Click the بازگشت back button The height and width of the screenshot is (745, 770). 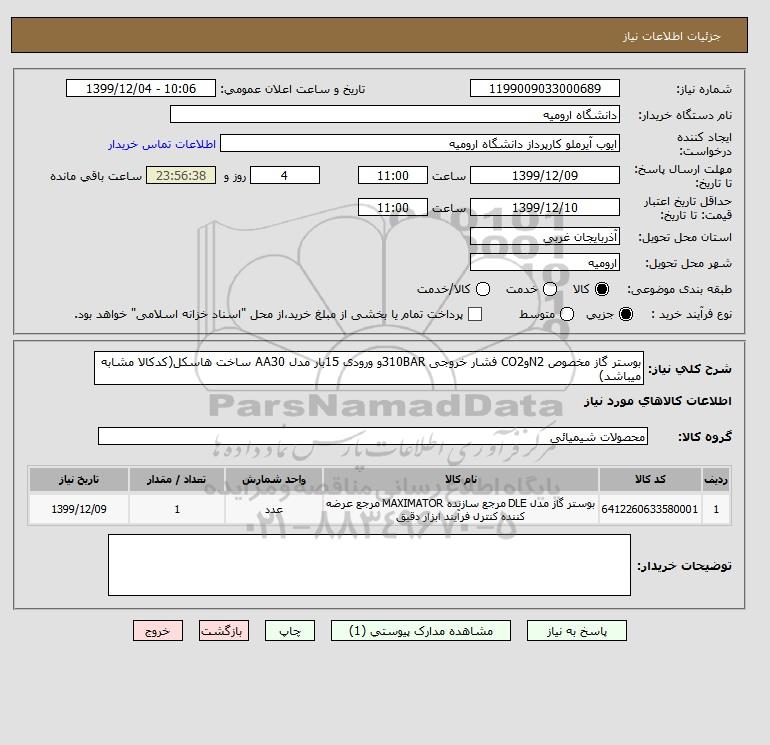pos(224,631)
